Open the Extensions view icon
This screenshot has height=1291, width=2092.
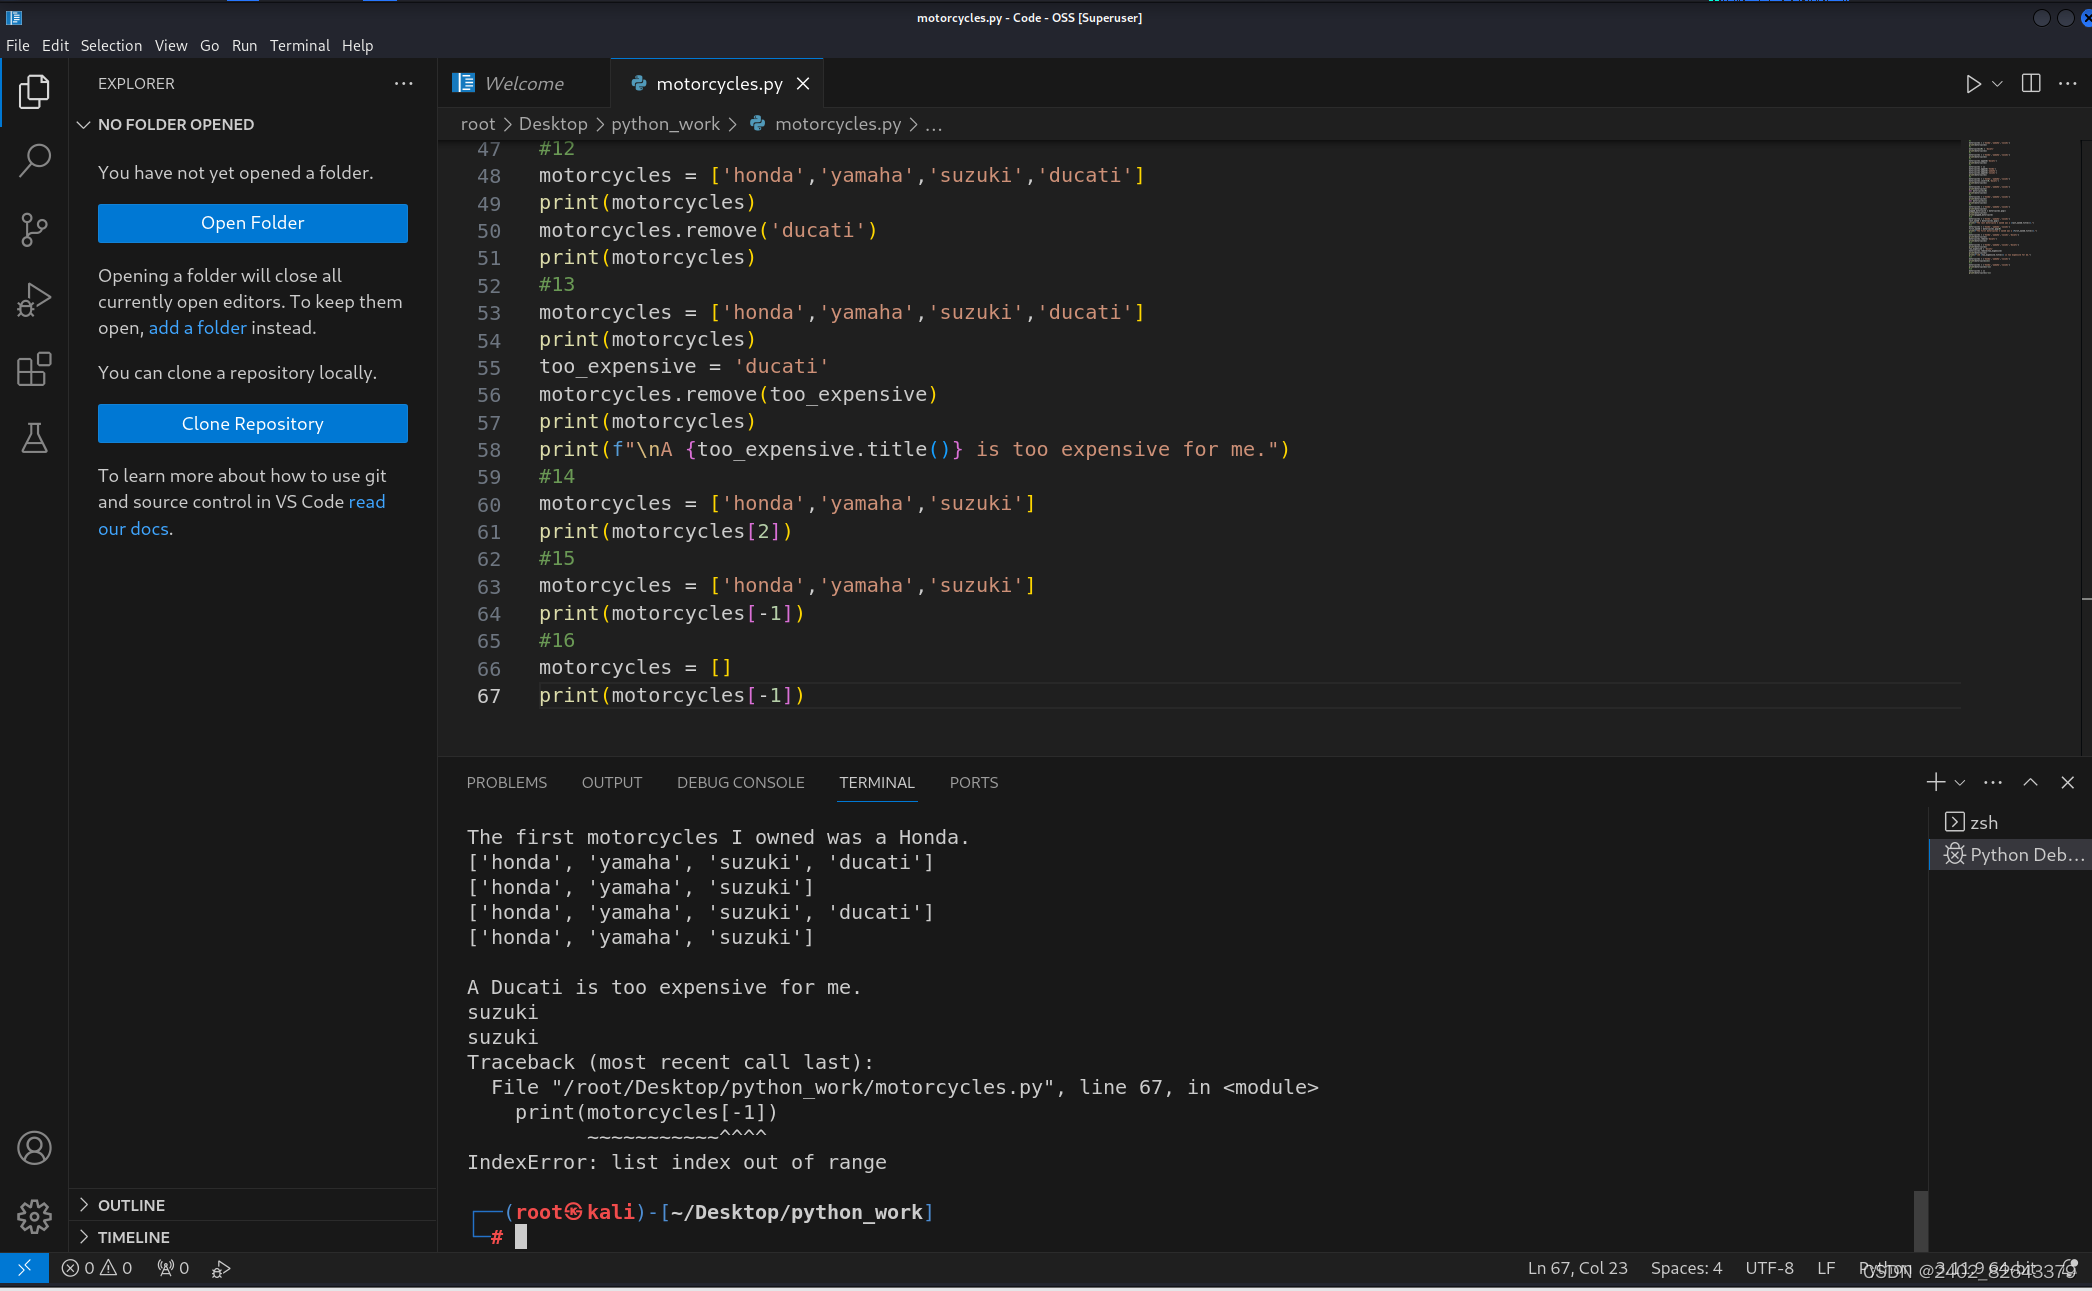(x=34, y=369)
